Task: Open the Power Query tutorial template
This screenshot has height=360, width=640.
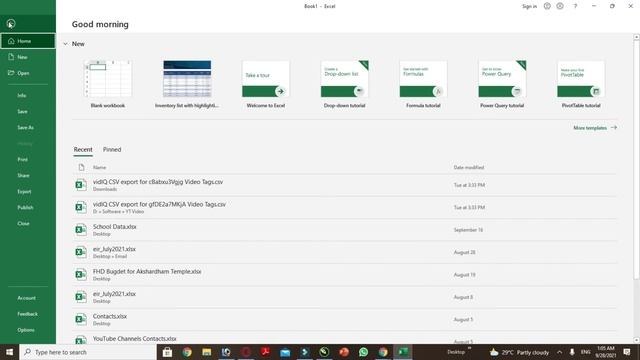Action: click(x=502, y=84)
